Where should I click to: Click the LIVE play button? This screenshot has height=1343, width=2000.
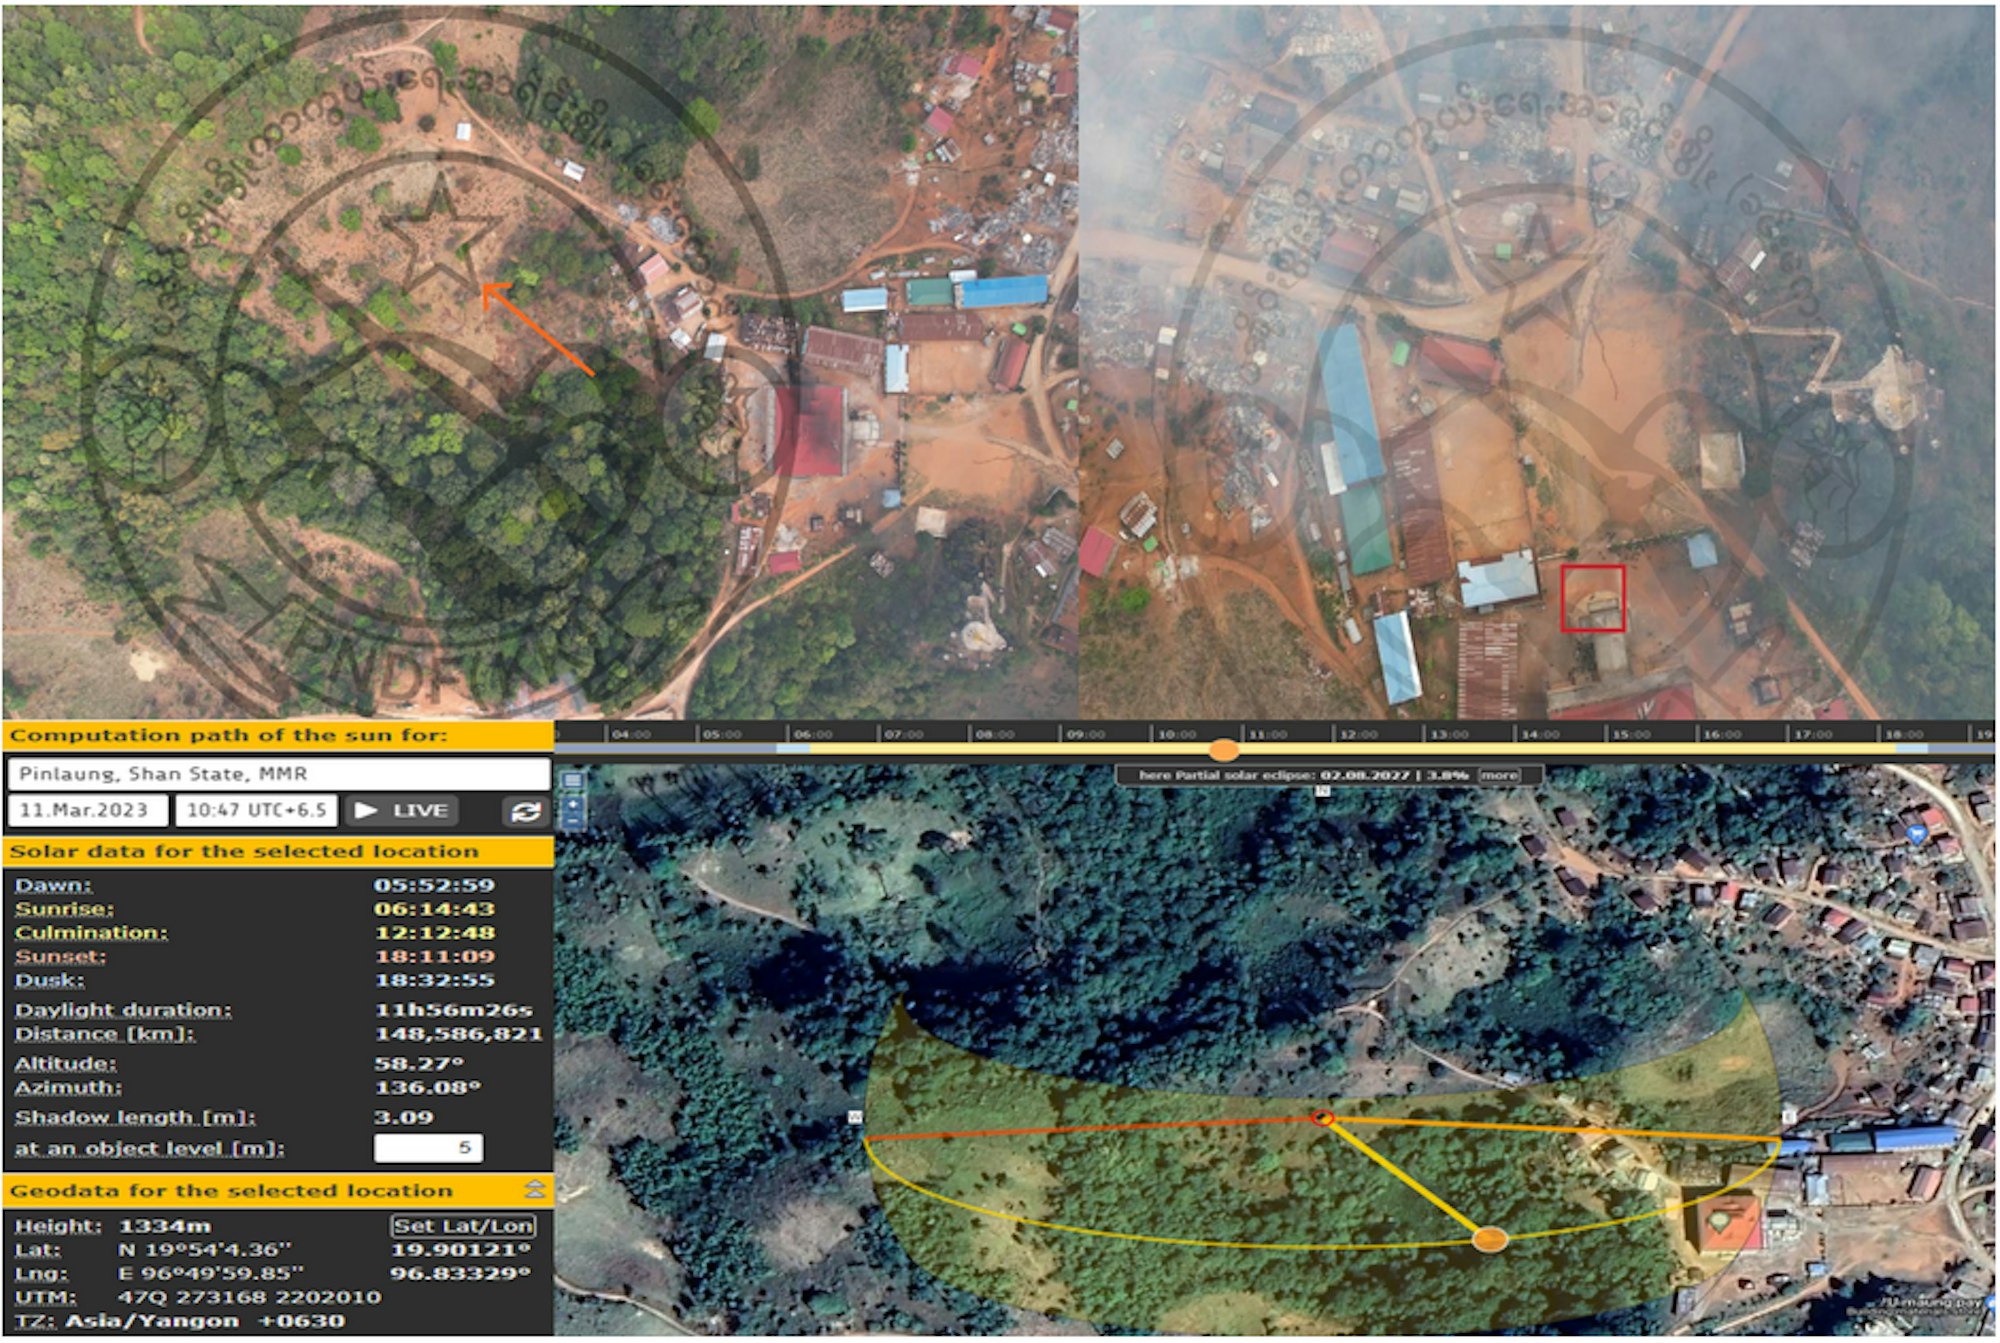click(402, 812)
